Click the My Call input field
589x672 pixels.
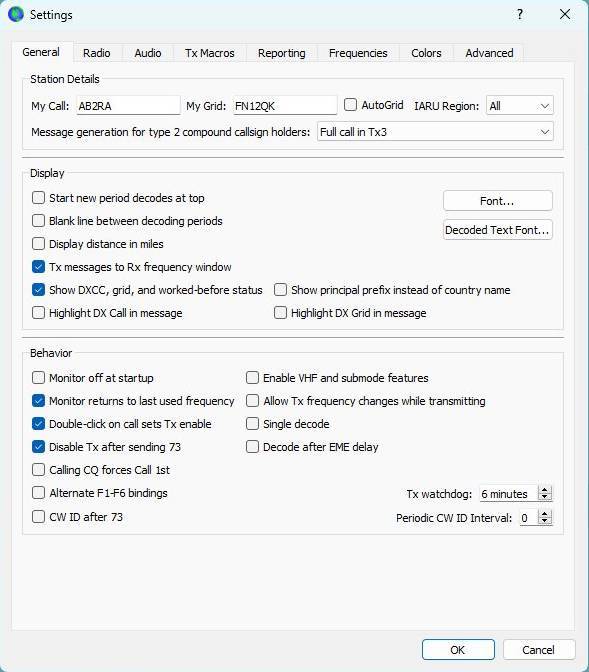(x=128, y=105)
